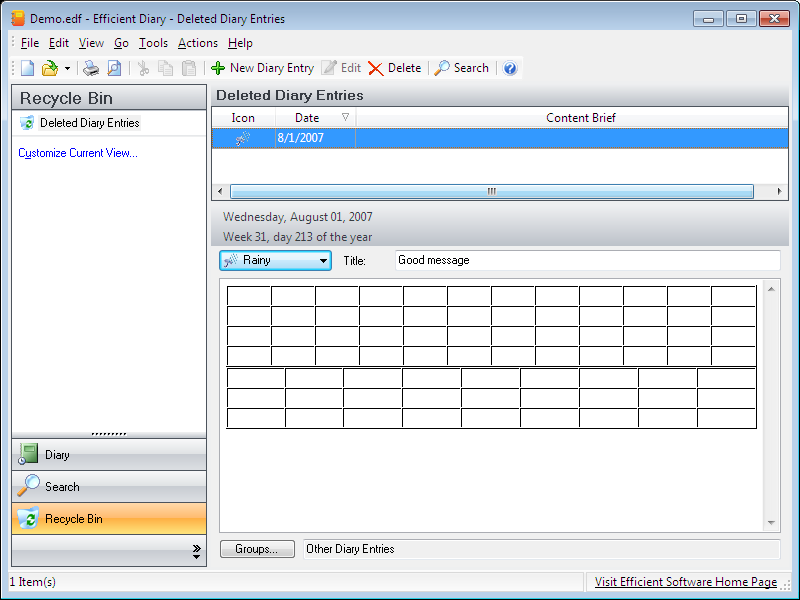Select Deleted Diary Entries in Recycle Bin
The height and width of the screenshot is (600, 800).
pos(89,123)
